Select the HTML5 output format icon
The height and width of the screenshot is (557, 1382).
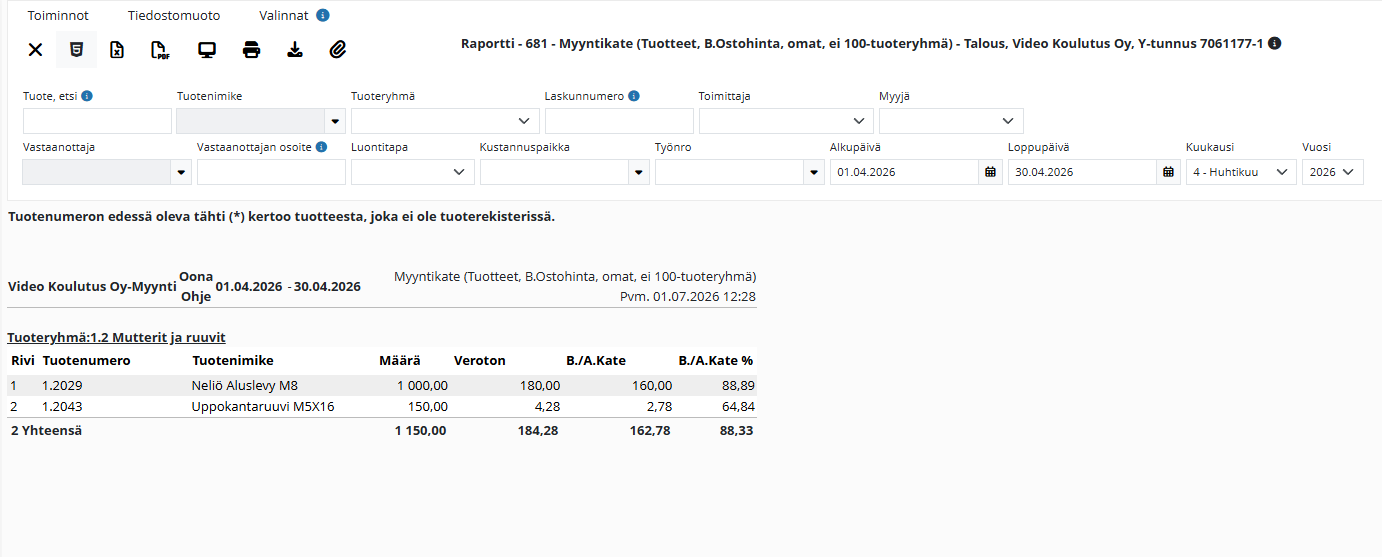coord(76,50)
